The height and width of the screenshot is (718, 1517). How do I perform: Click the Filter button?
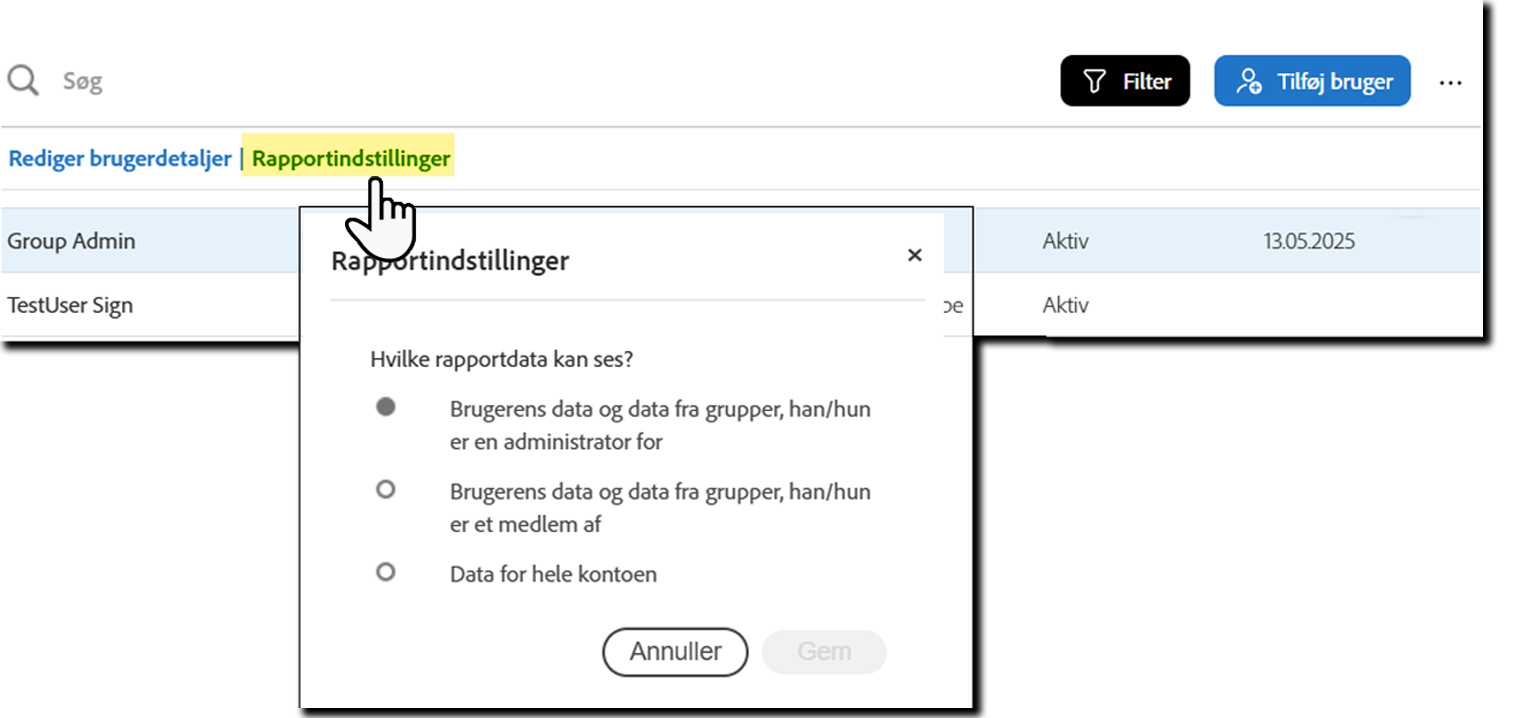pyautogui.click(x=1125, y=80)
